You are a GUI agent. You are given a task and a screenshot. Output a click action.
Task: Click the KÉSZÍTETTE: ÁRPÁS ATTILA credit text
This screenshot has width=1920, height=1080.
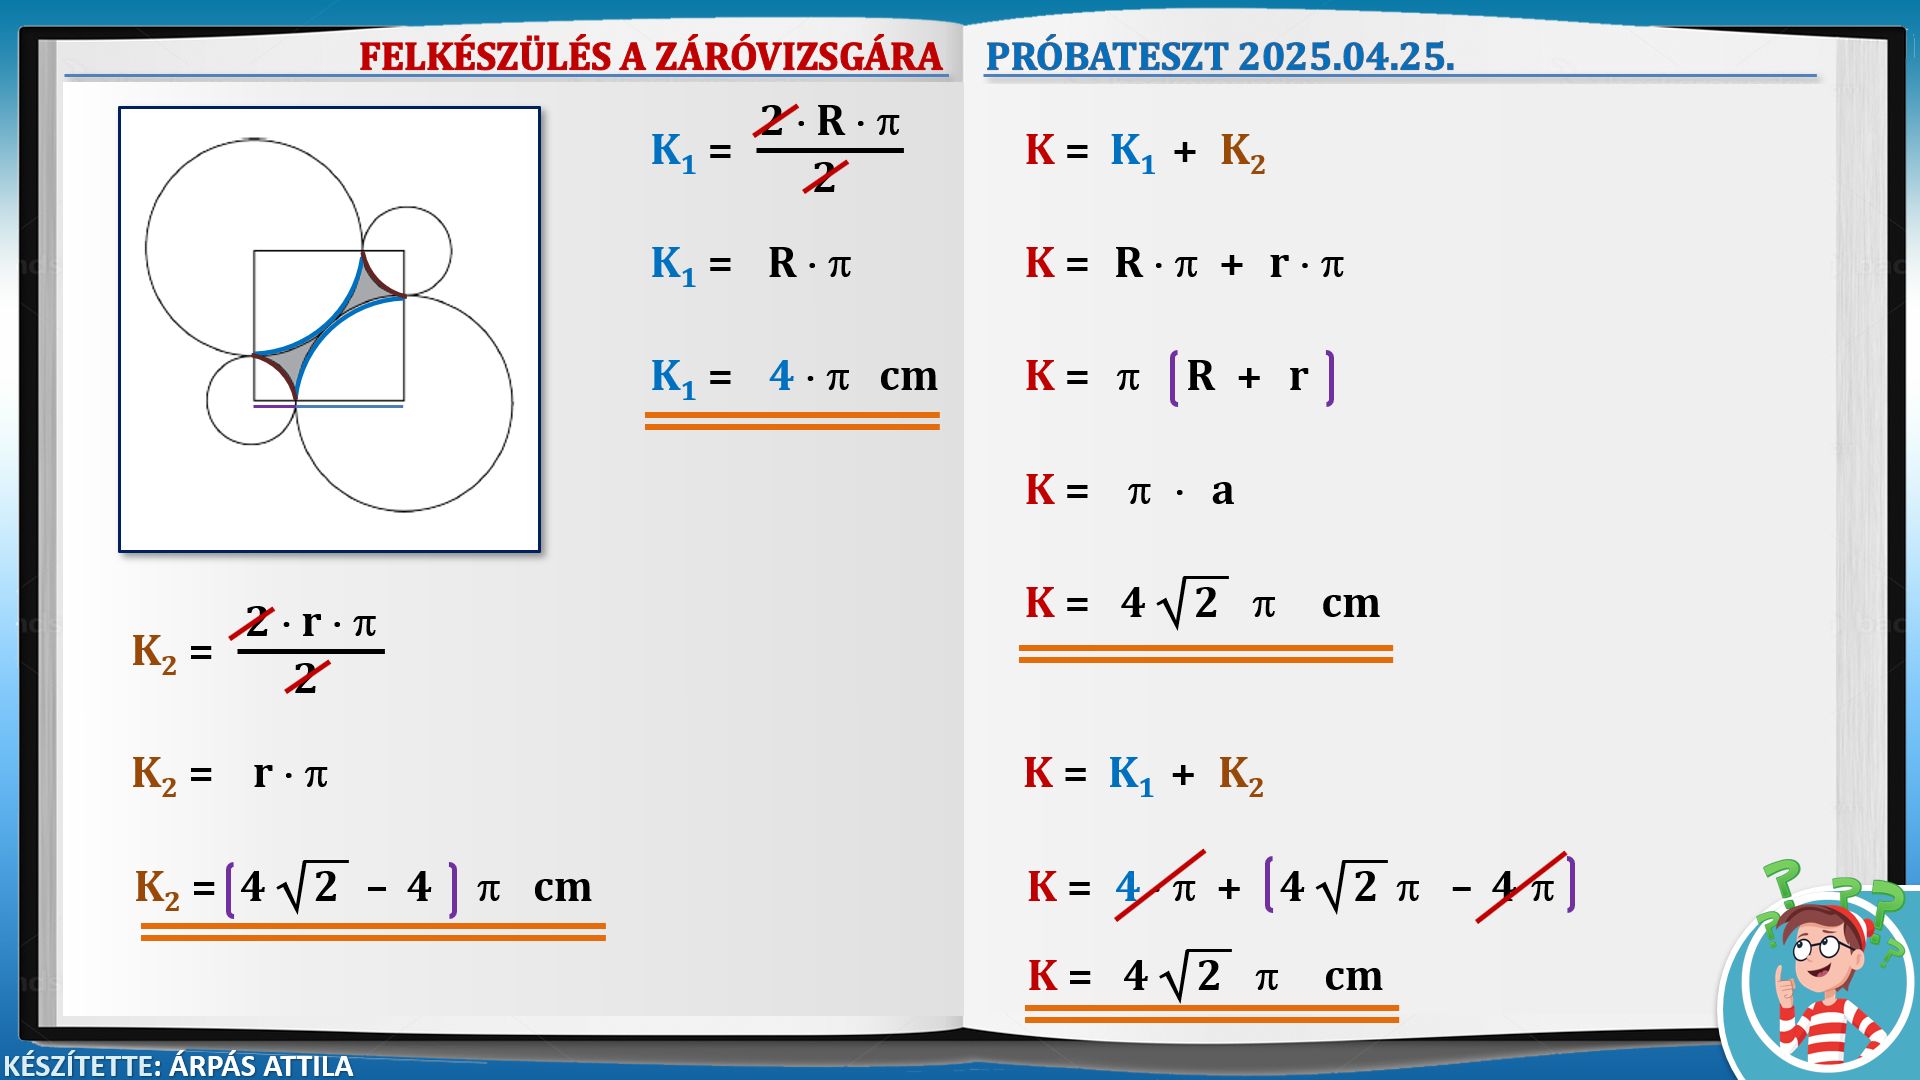coord(178,1065)
